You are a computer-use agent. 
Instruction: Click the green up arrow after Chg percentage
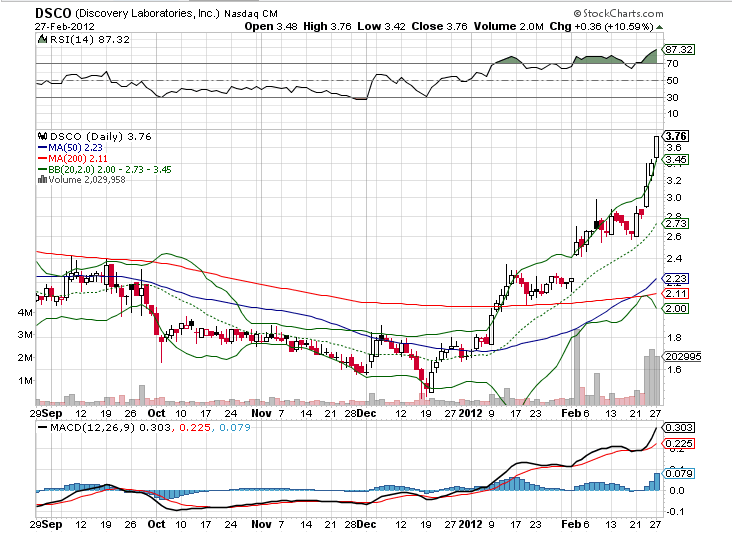pyautogui.click(x=659, y=27)
